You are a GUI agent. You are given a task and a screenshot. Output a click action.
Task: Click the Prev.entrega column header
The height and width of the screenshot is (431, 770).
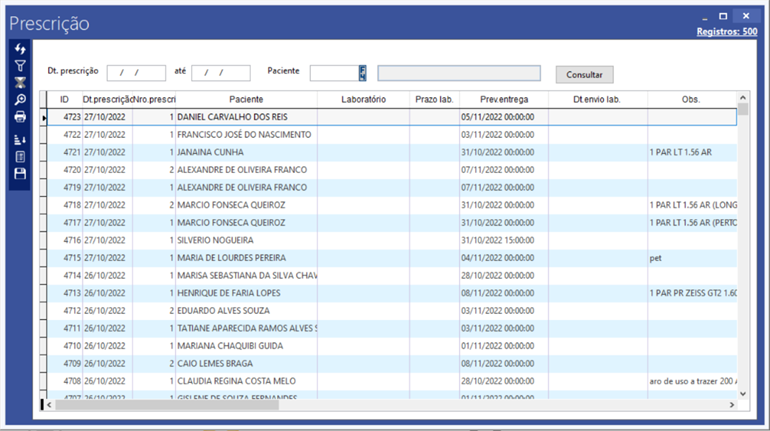[503, 99]
